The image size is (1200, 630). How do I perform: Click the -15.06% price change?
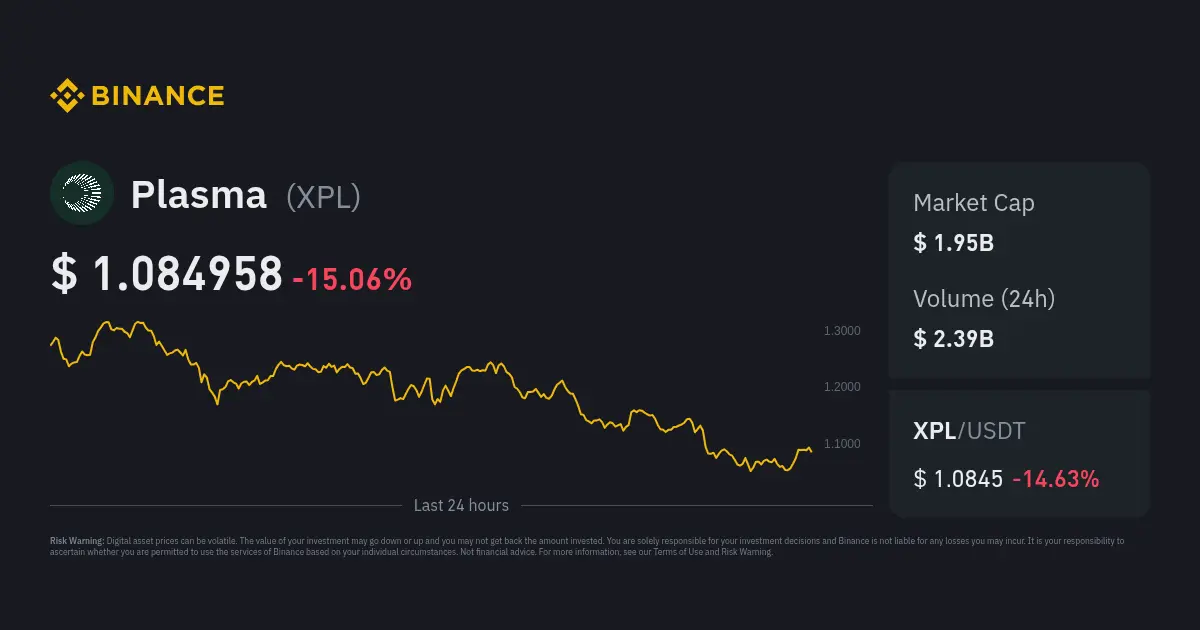pyautogui.click(x=352, y=280)
